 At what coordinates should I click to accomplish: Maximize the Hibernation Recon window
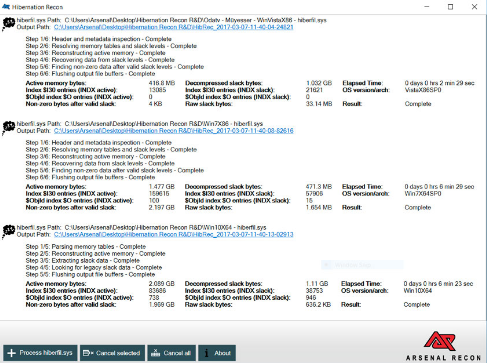450,7
